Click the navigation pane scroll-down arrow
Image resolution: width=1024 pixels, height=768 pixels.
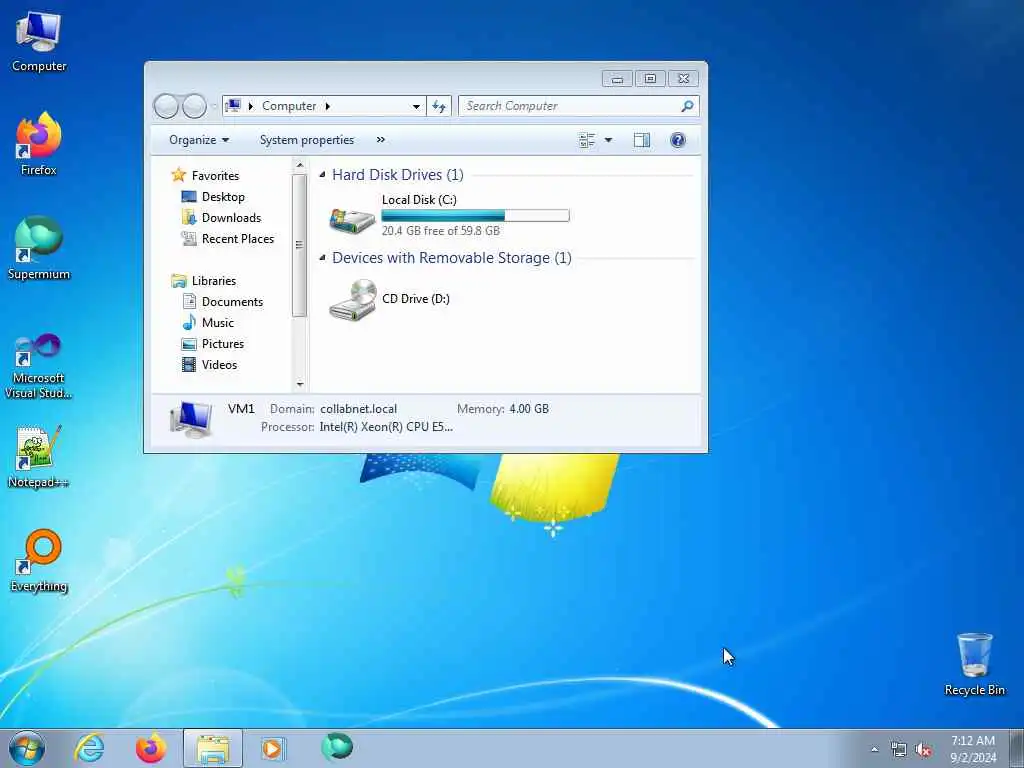(300, 384)
